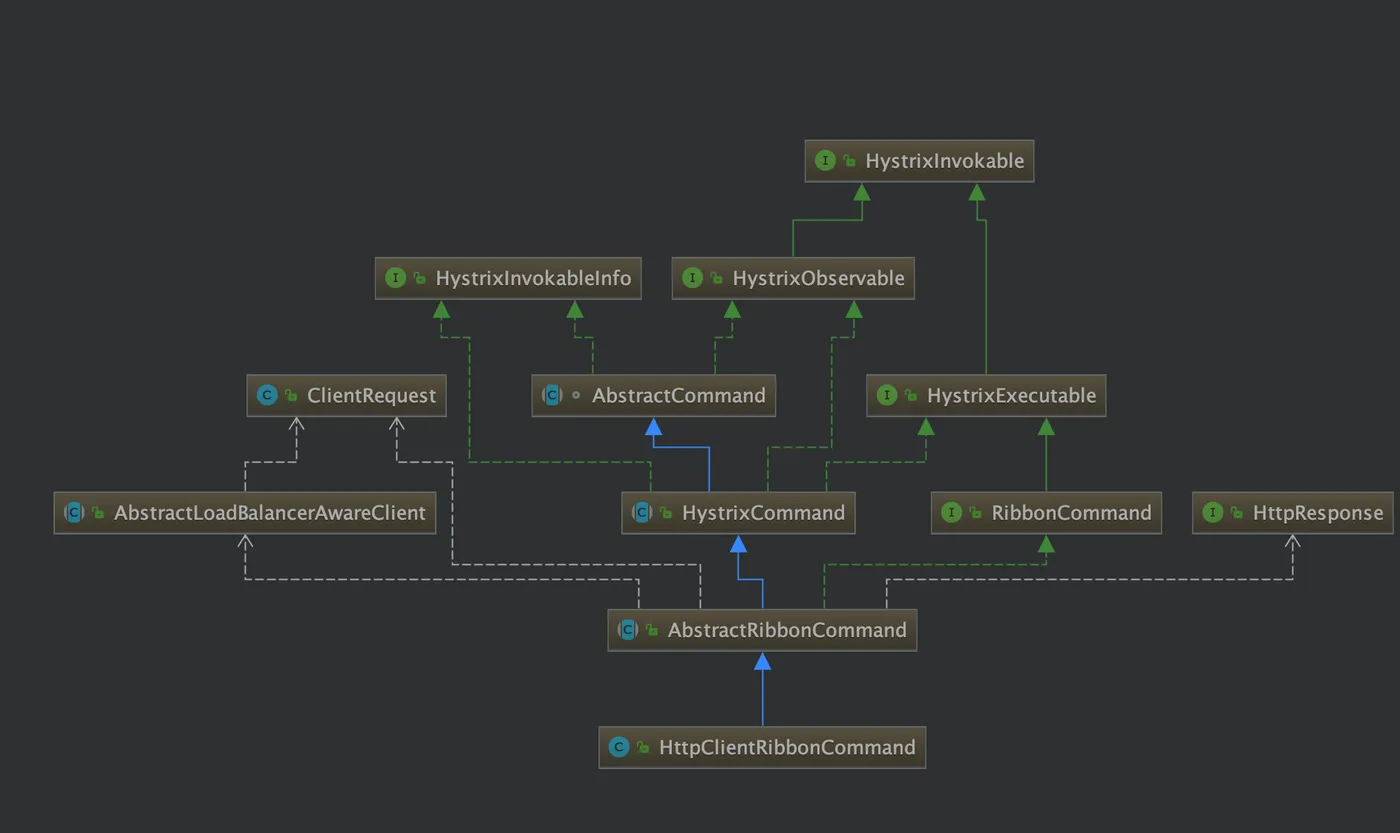The height and width of the screenshot is (833, 1400).
Task: Click the public lock icon beside HystrixInvokable
Action: tap(849, 161)
